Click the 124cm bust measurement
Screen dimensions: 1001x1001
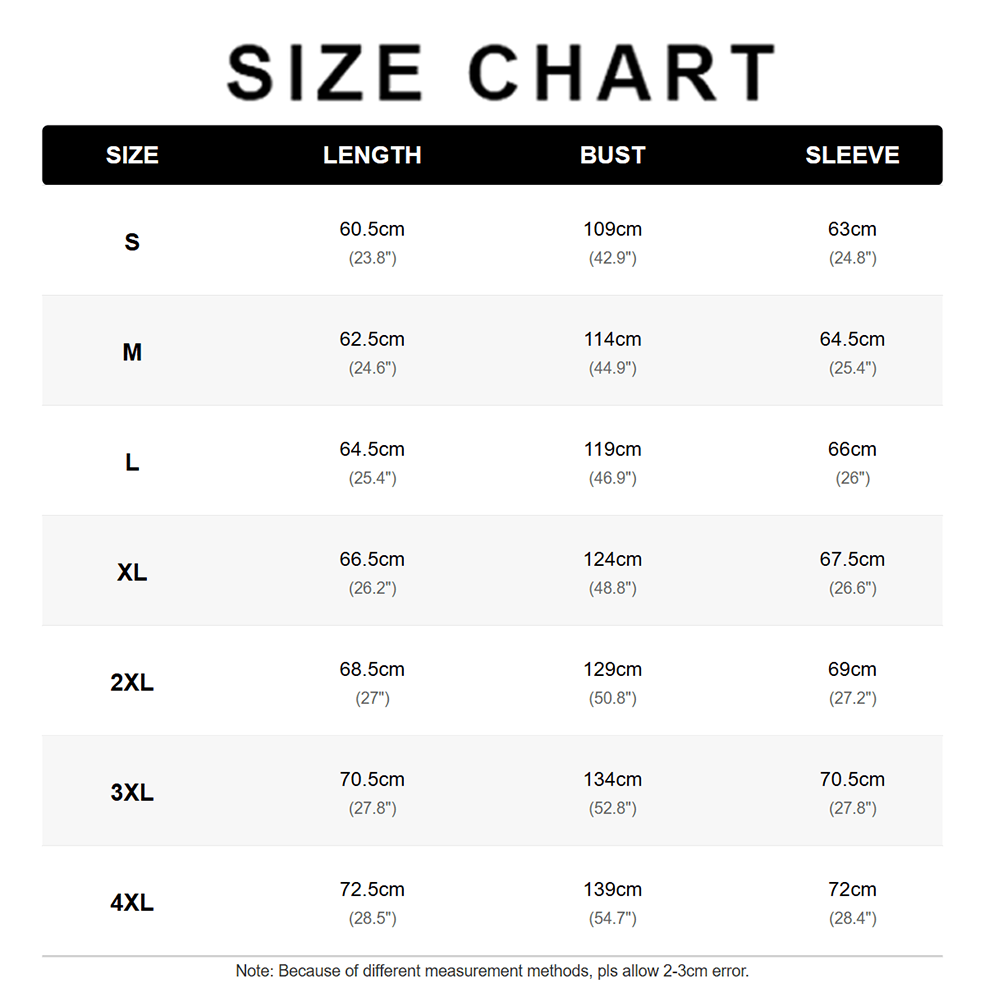pyautogui.click(x=612, y=559)
